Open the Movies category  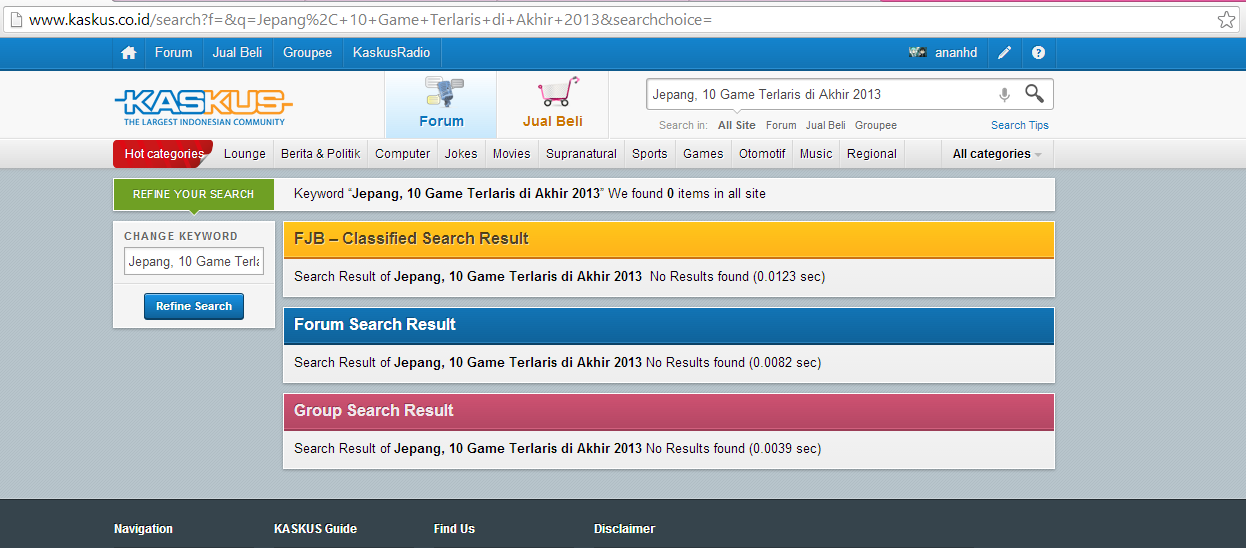click(511, 154)
